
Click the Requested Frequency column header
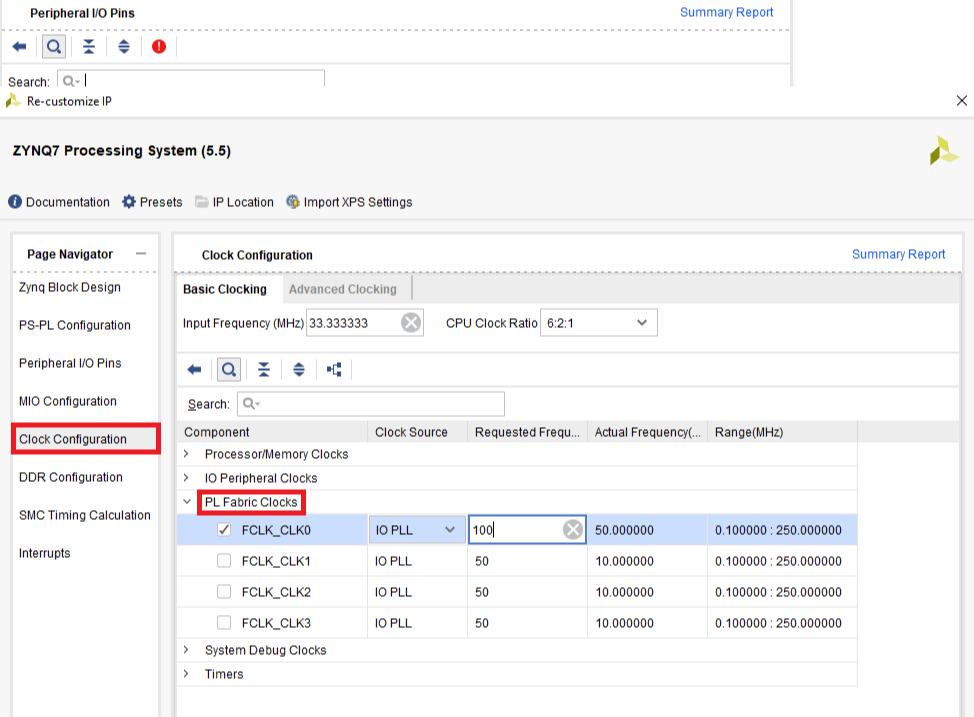(x=527, y=432)
